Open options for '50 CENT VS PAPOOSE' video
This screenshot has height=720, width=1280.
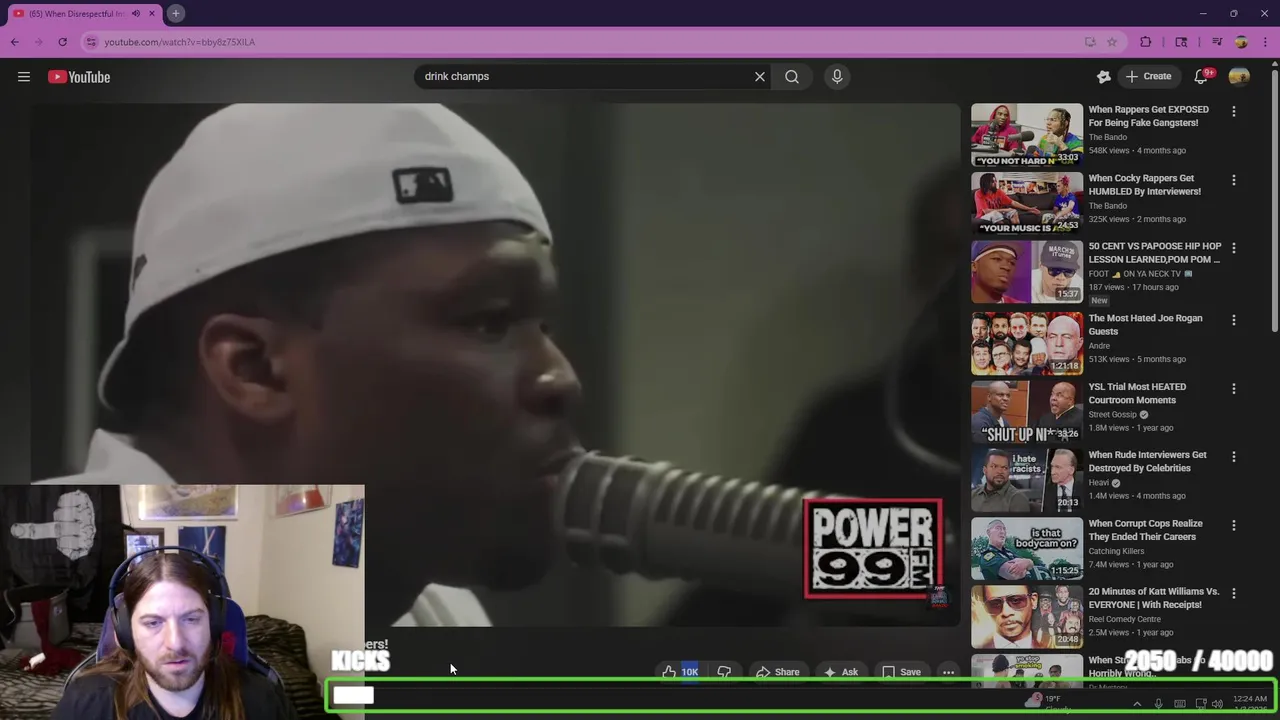coord(1233,248)
